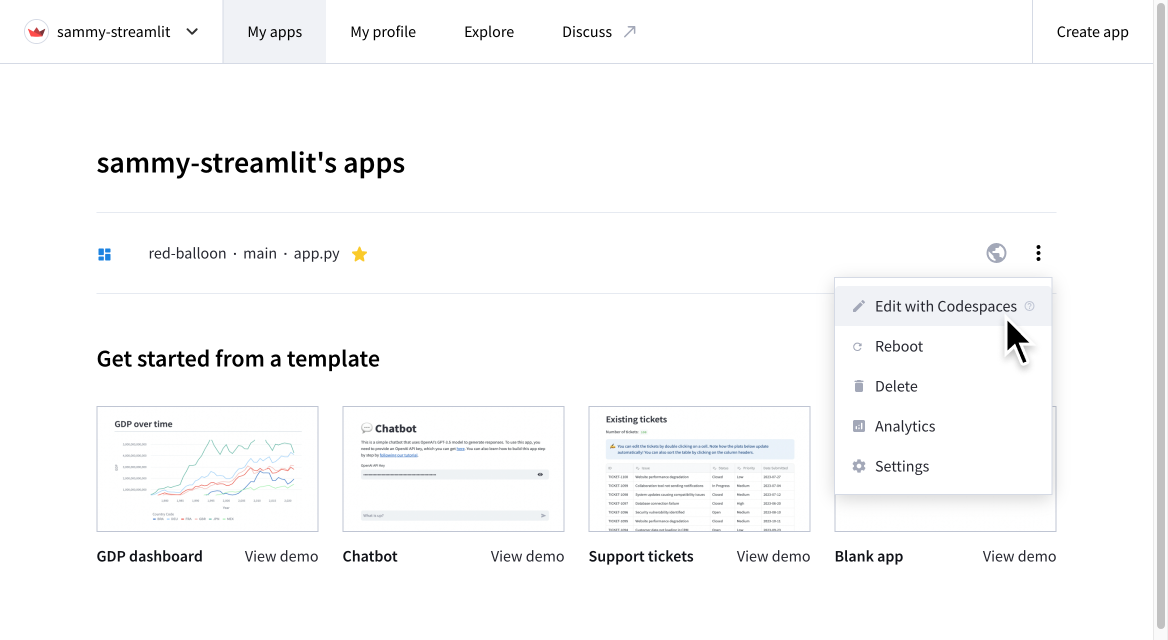Click the Create app button
Screen dimensions: 1168x640
[1092, 31]
